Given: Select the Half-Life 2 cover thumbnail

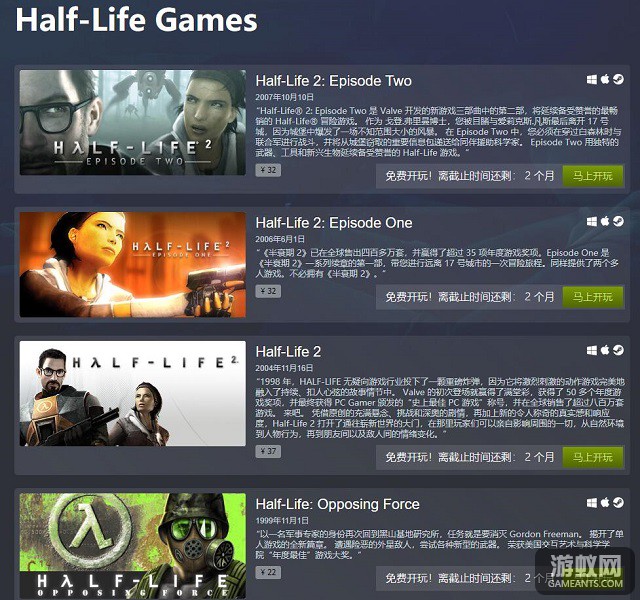Looking at the screenshot, I should click(133, 393).
